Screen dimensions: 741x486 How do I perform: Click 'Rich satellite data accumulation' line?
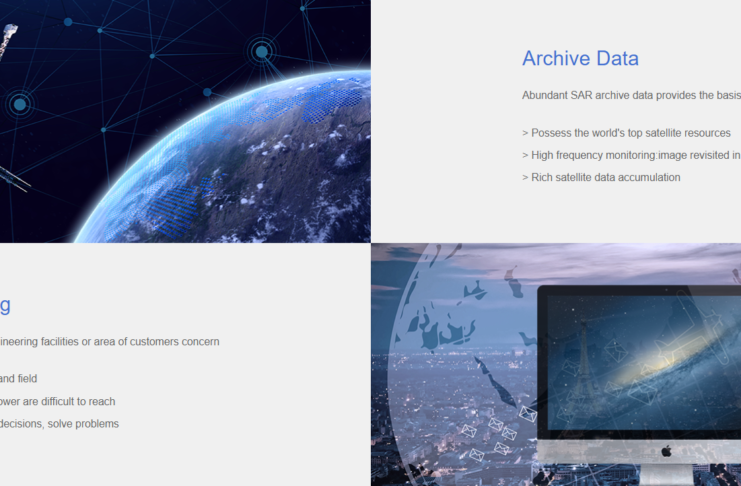pyautogui.click(x=601, y=177)
